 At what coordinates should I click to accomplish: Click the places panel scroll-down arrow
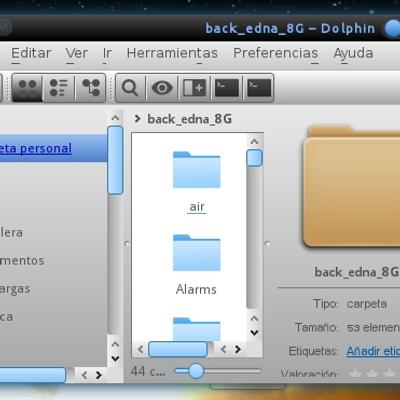(x=115, y=359)
